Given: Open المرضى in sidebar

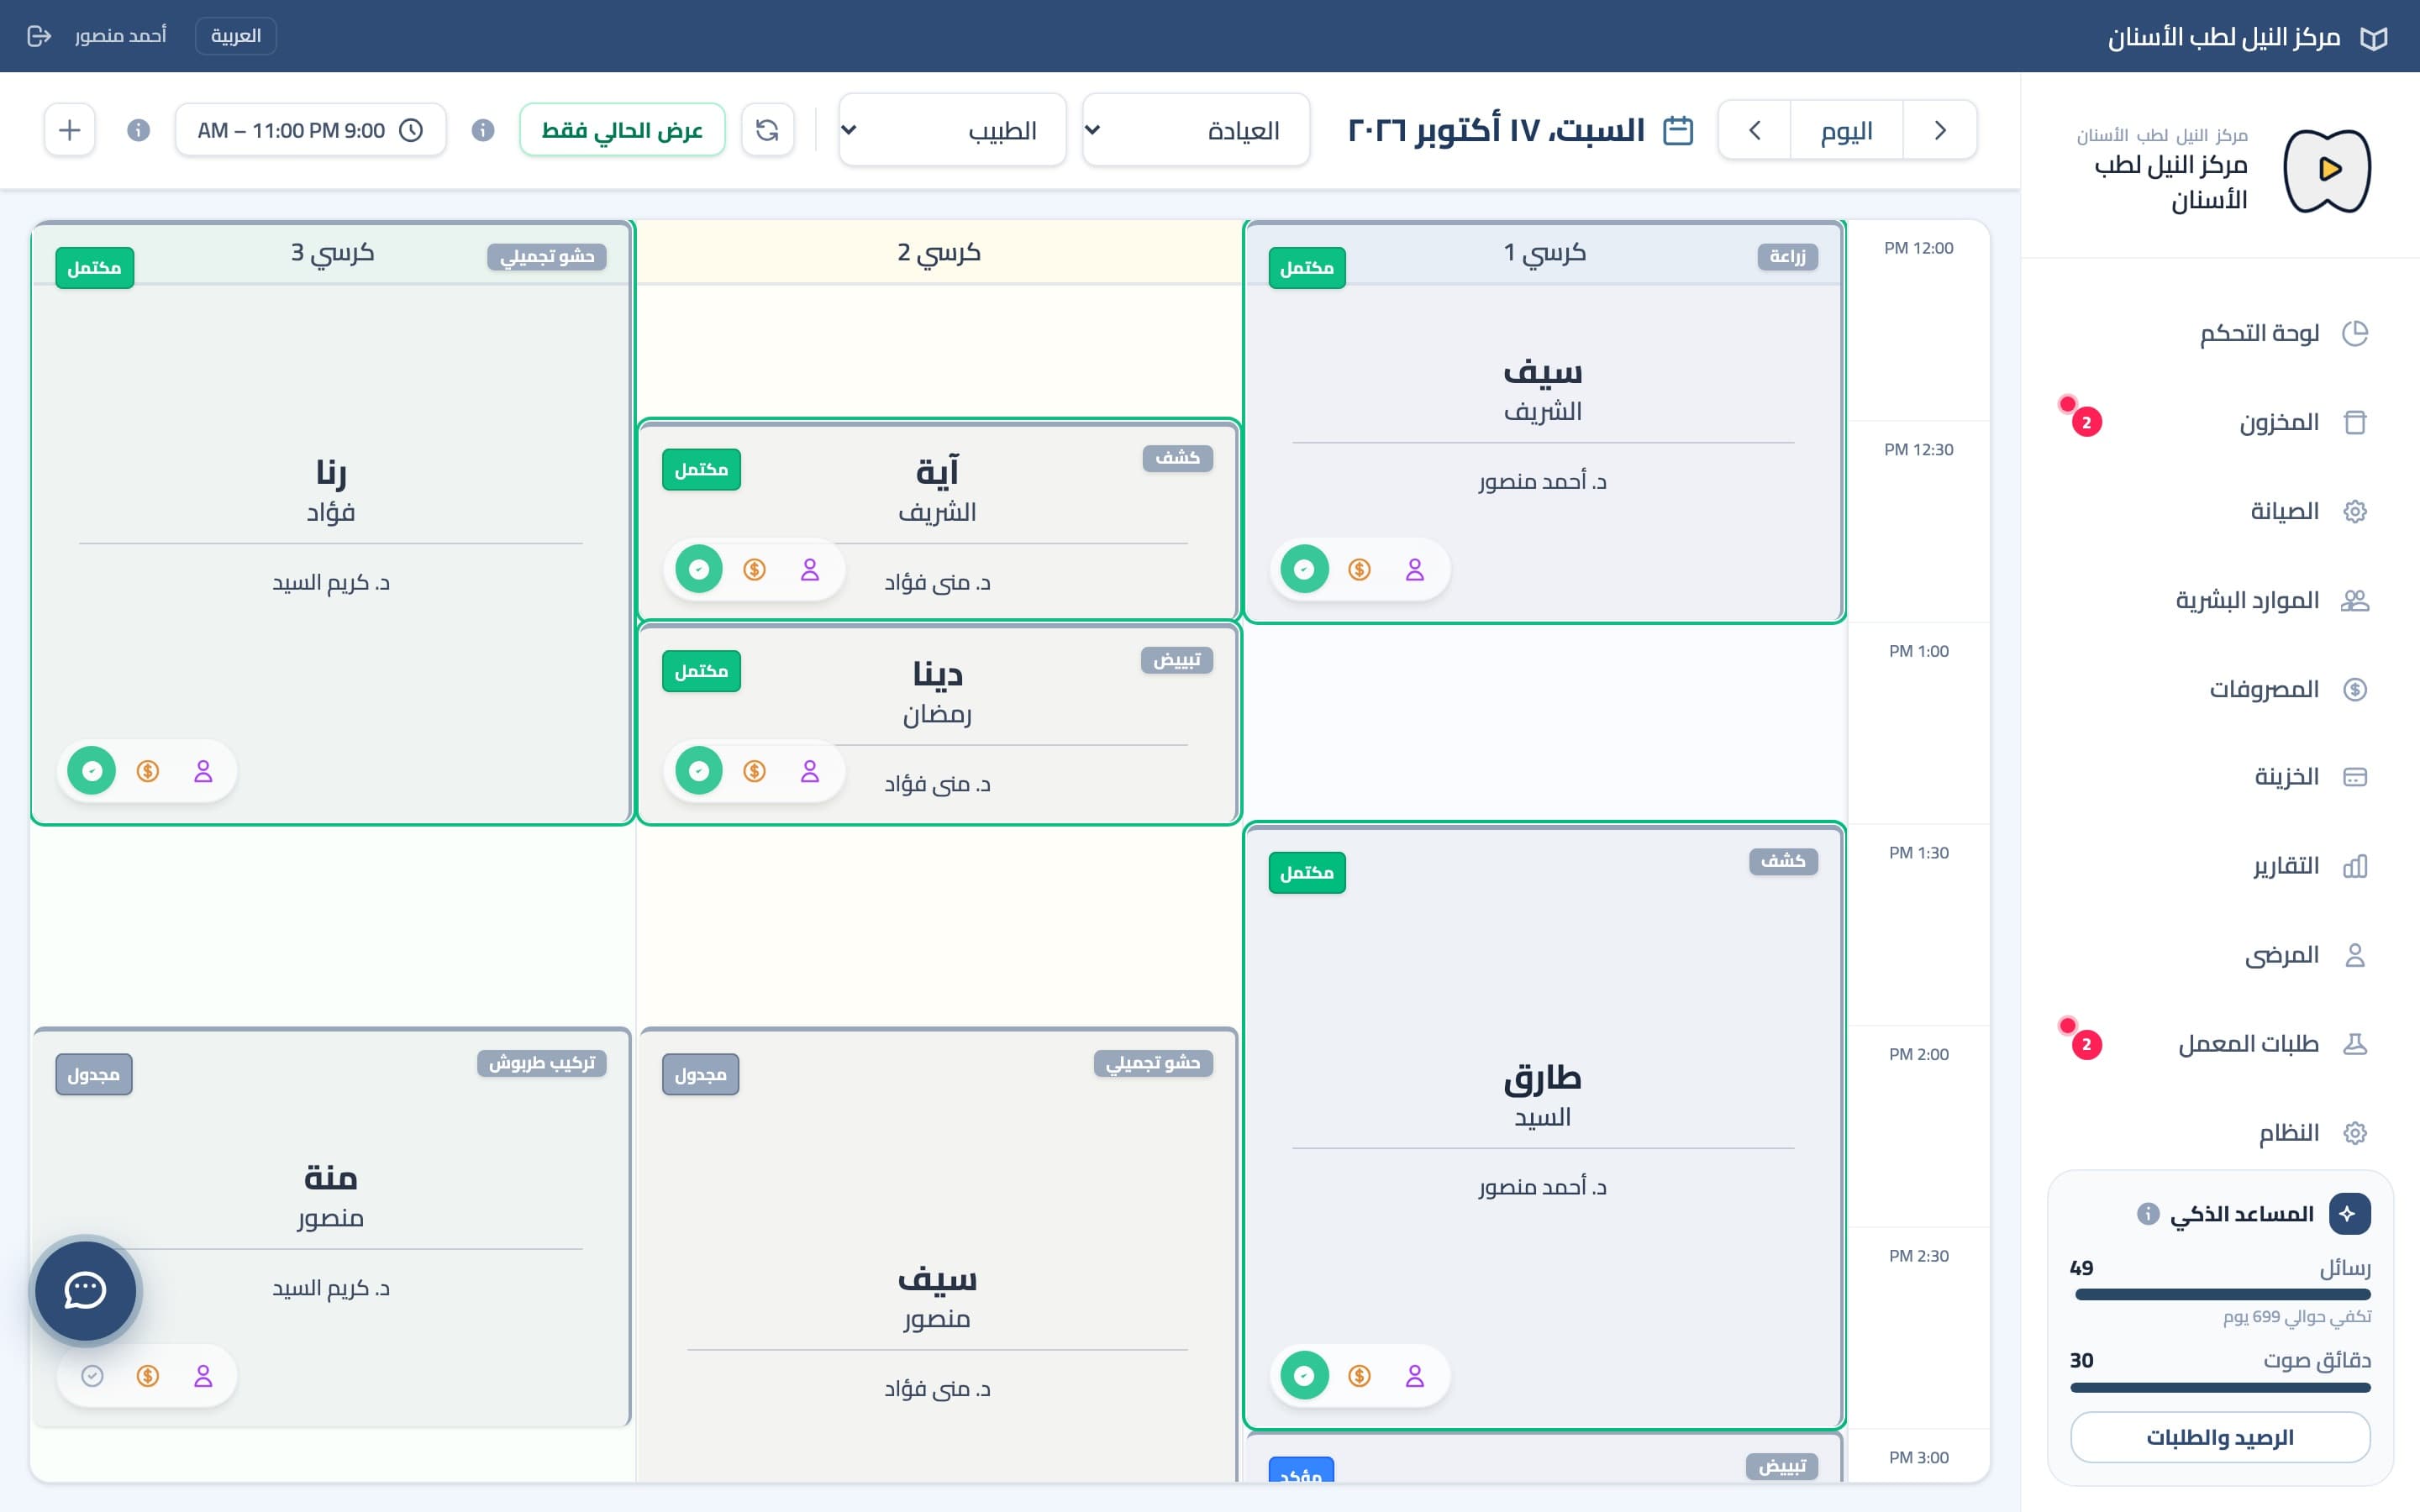Looking at the screenshot, I should [x=2220, y=955].
